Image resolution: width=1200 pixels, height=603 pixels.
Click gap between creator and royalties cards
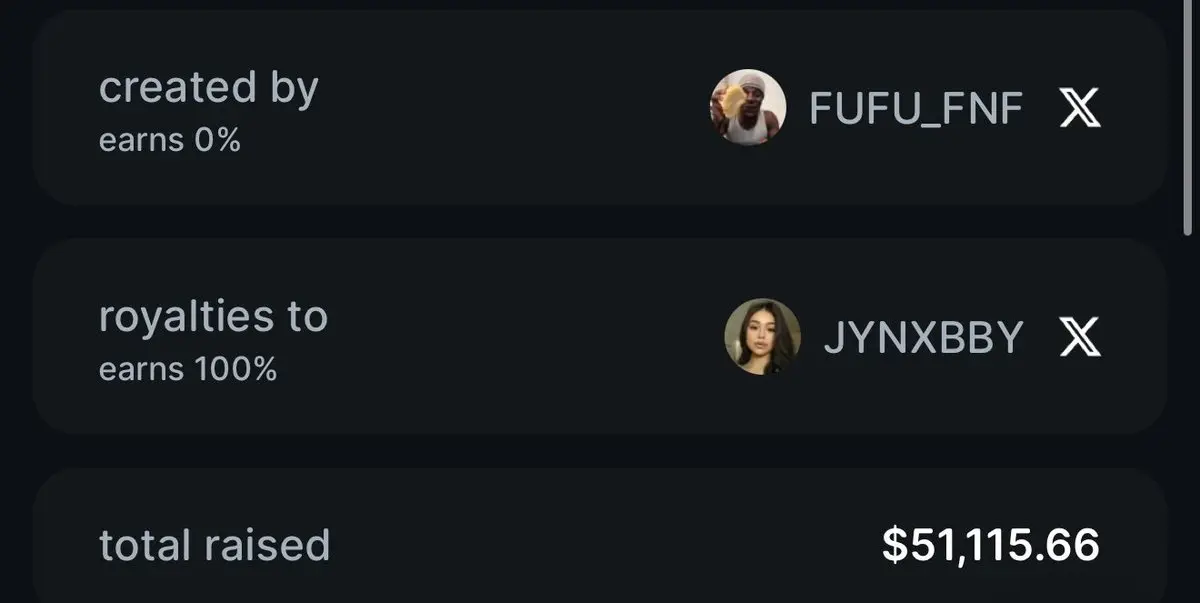tap(600, 222)
